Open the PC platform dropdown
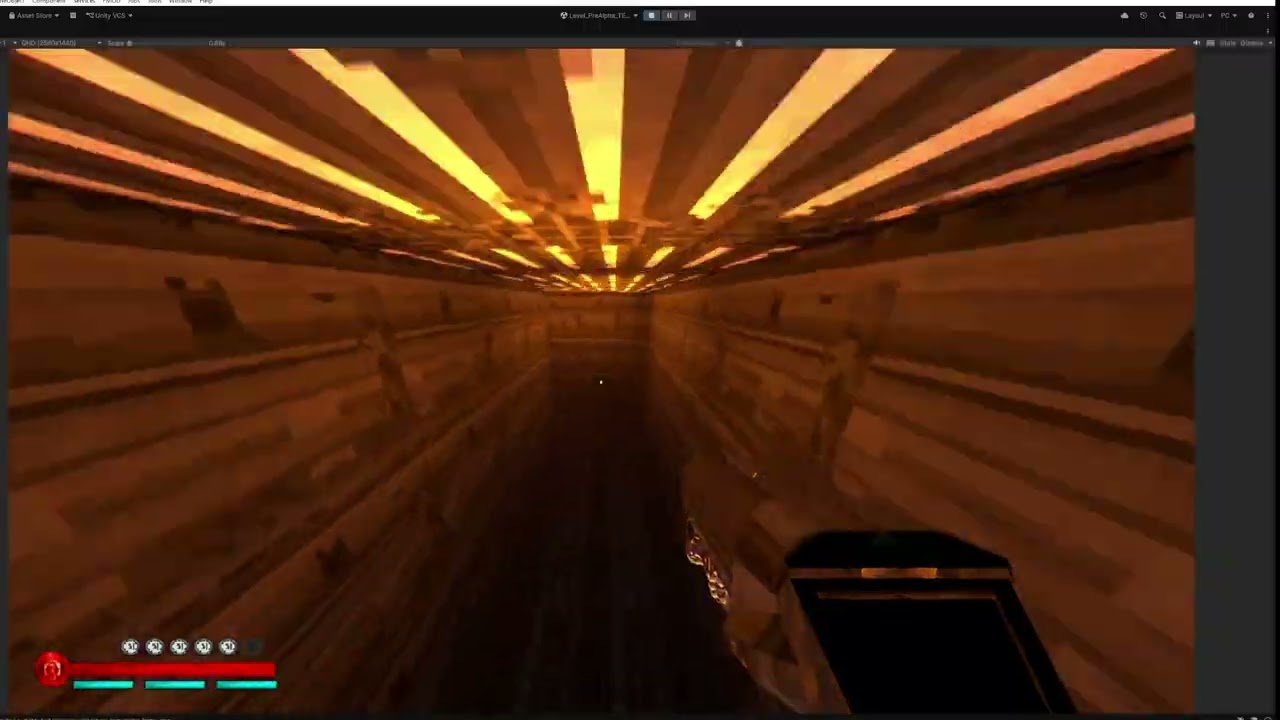 tap(1229, 15)
